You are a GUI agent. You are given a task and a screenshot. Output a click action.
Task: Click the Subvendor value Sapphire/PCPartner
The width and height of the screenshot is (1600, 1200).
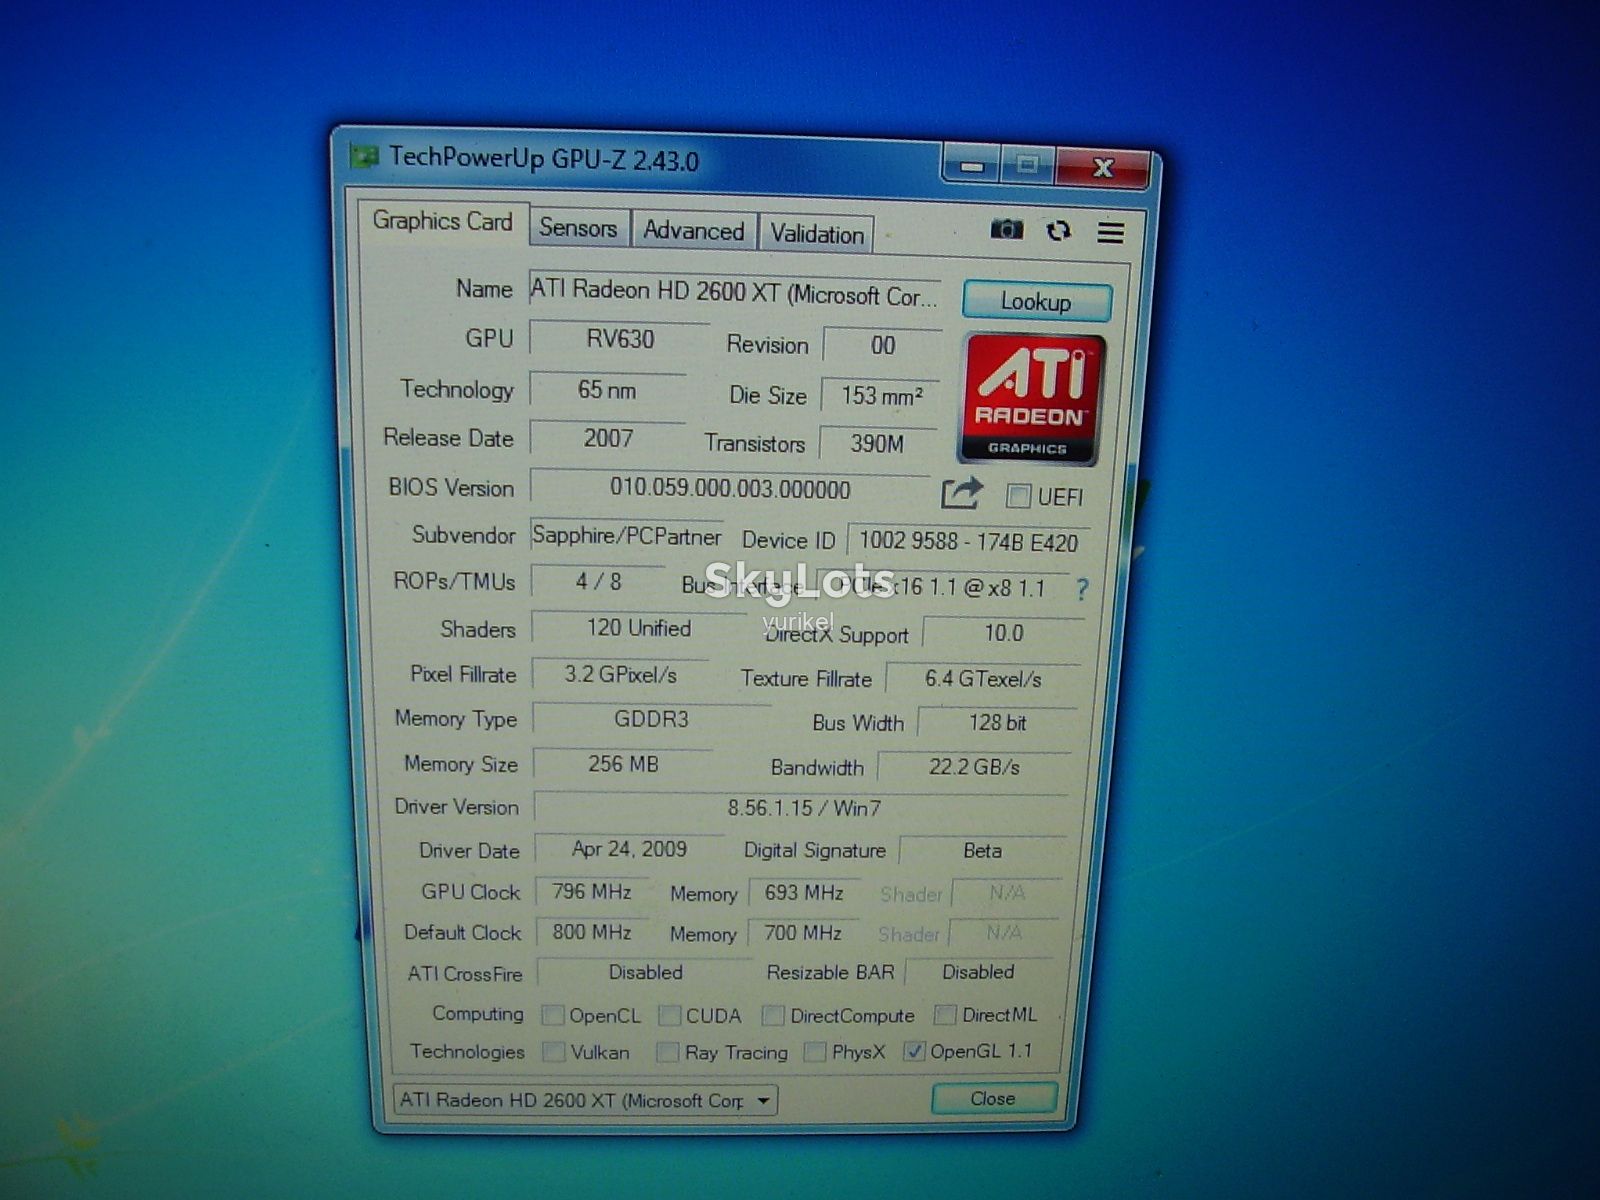[x=626, y=536]
